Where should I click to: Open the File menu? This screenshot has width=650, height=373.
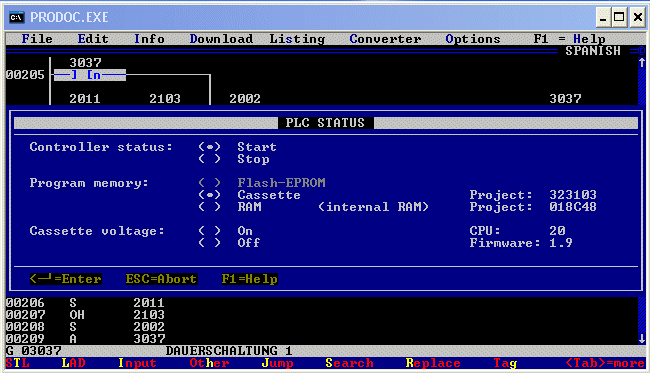(x=37, y=39)
